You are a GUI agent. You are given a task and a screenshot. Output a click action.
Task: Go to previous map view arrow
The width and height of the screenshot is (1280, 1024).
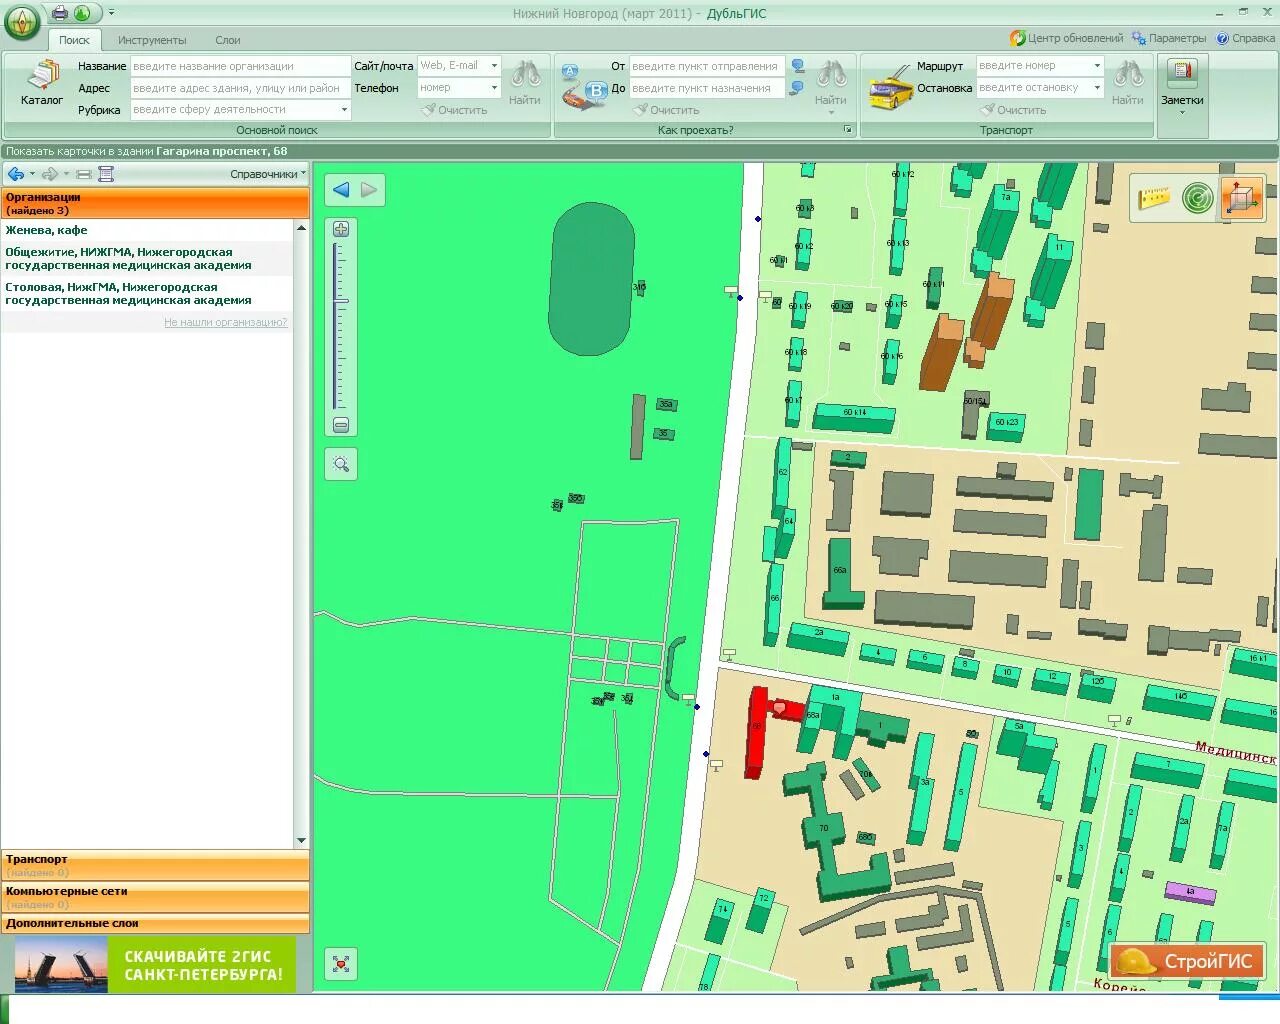[341, 190]
